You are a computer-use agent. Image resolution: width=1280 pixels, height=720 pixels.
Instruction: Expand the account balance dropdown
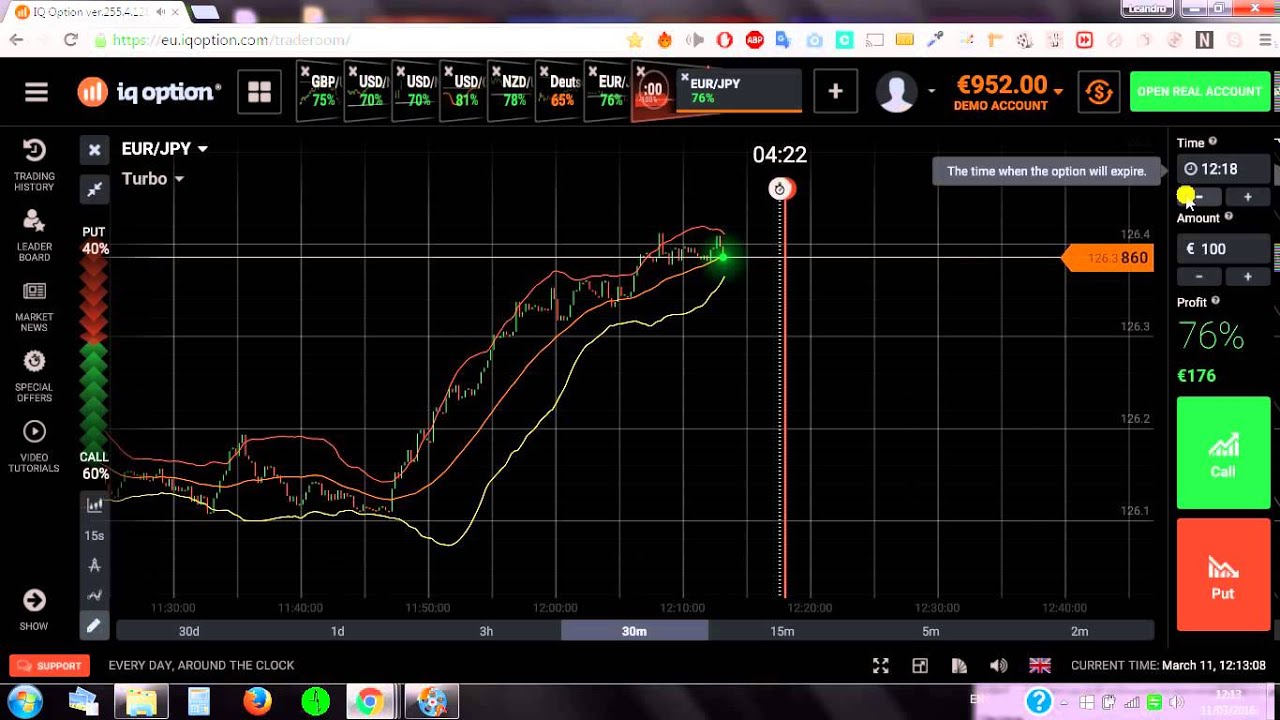click(1058, 92)
